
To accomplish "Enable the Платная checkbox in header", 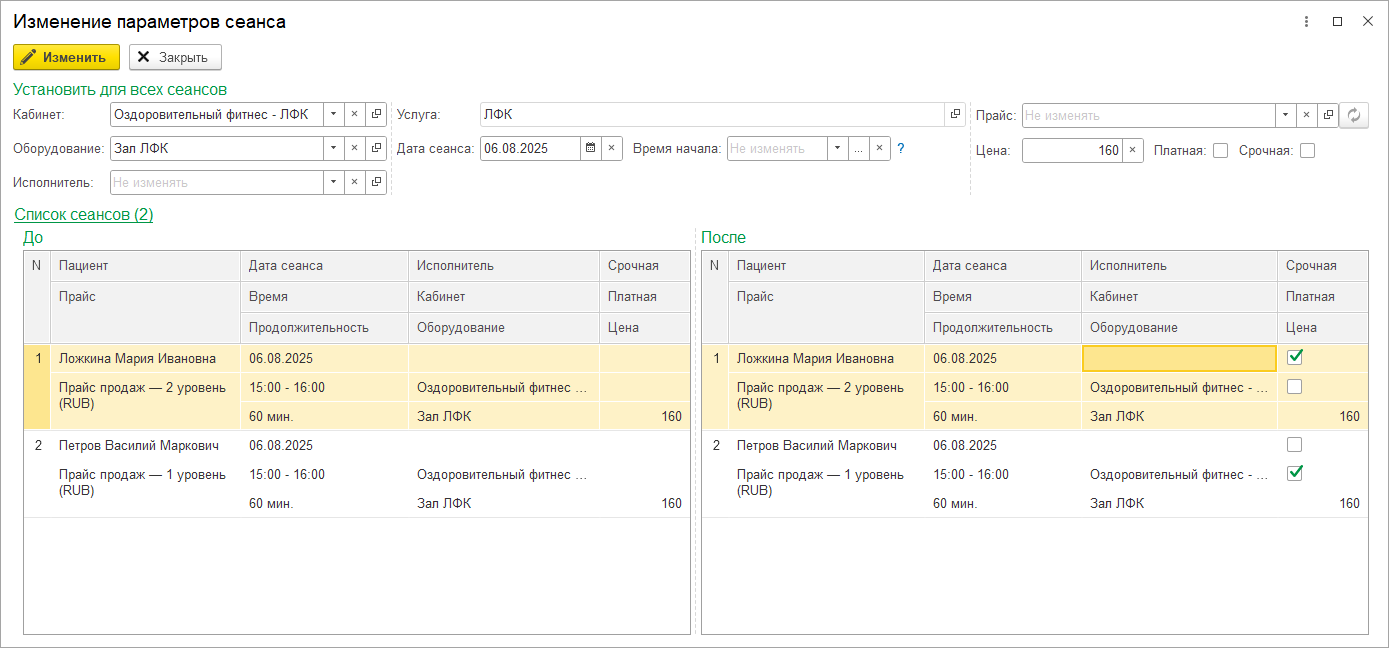I will coord(1220,151).
